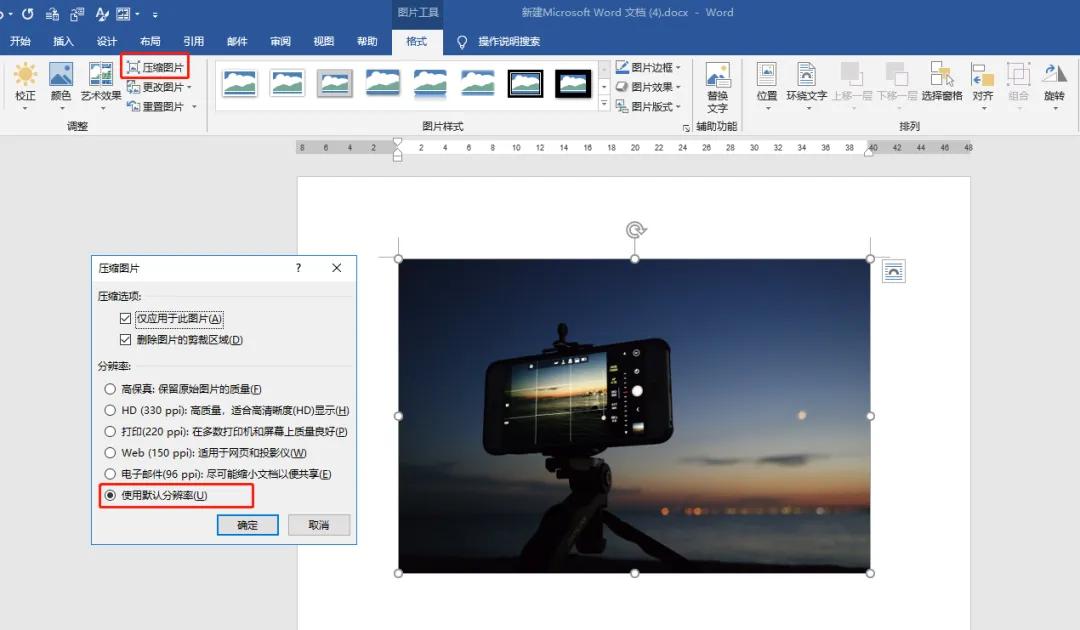Expand the 图片效果 (Picture Effects) dropdown
This screenshot has width=1080, height=630.
[648, 87]
